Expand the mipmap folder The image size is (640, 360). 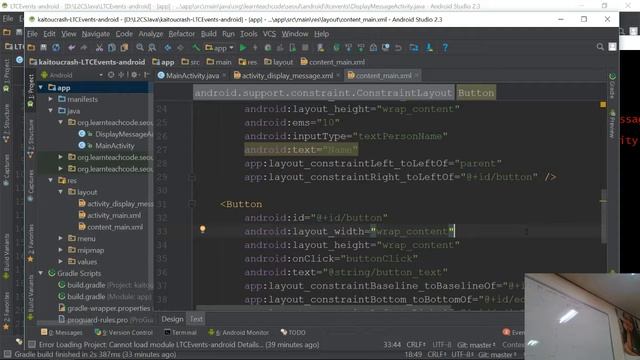60,250
